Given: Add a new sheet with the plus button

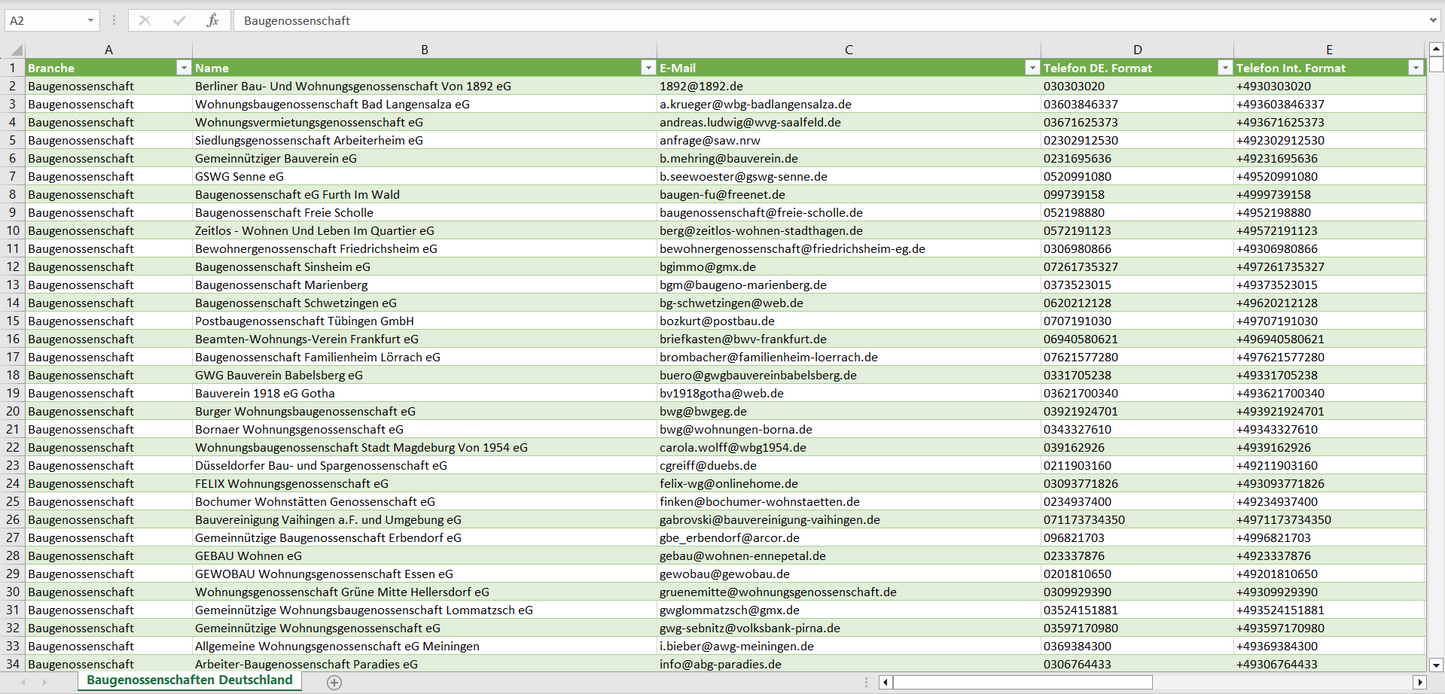Looking at the screenshot, I should (x=334, y=682).
